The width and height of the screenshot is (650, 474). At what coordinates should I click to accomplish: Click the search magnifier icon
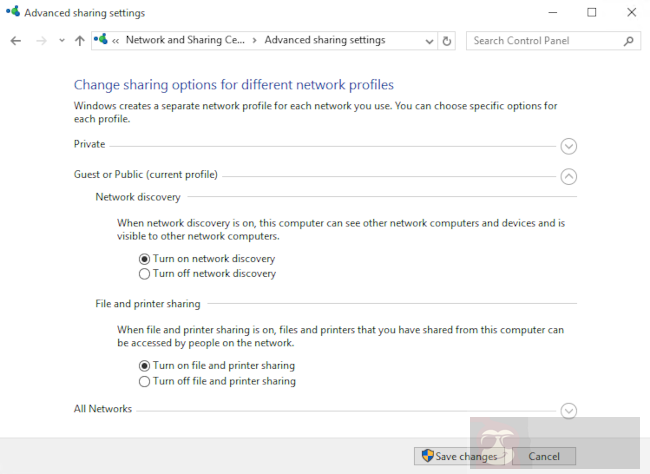coord(628,41)
